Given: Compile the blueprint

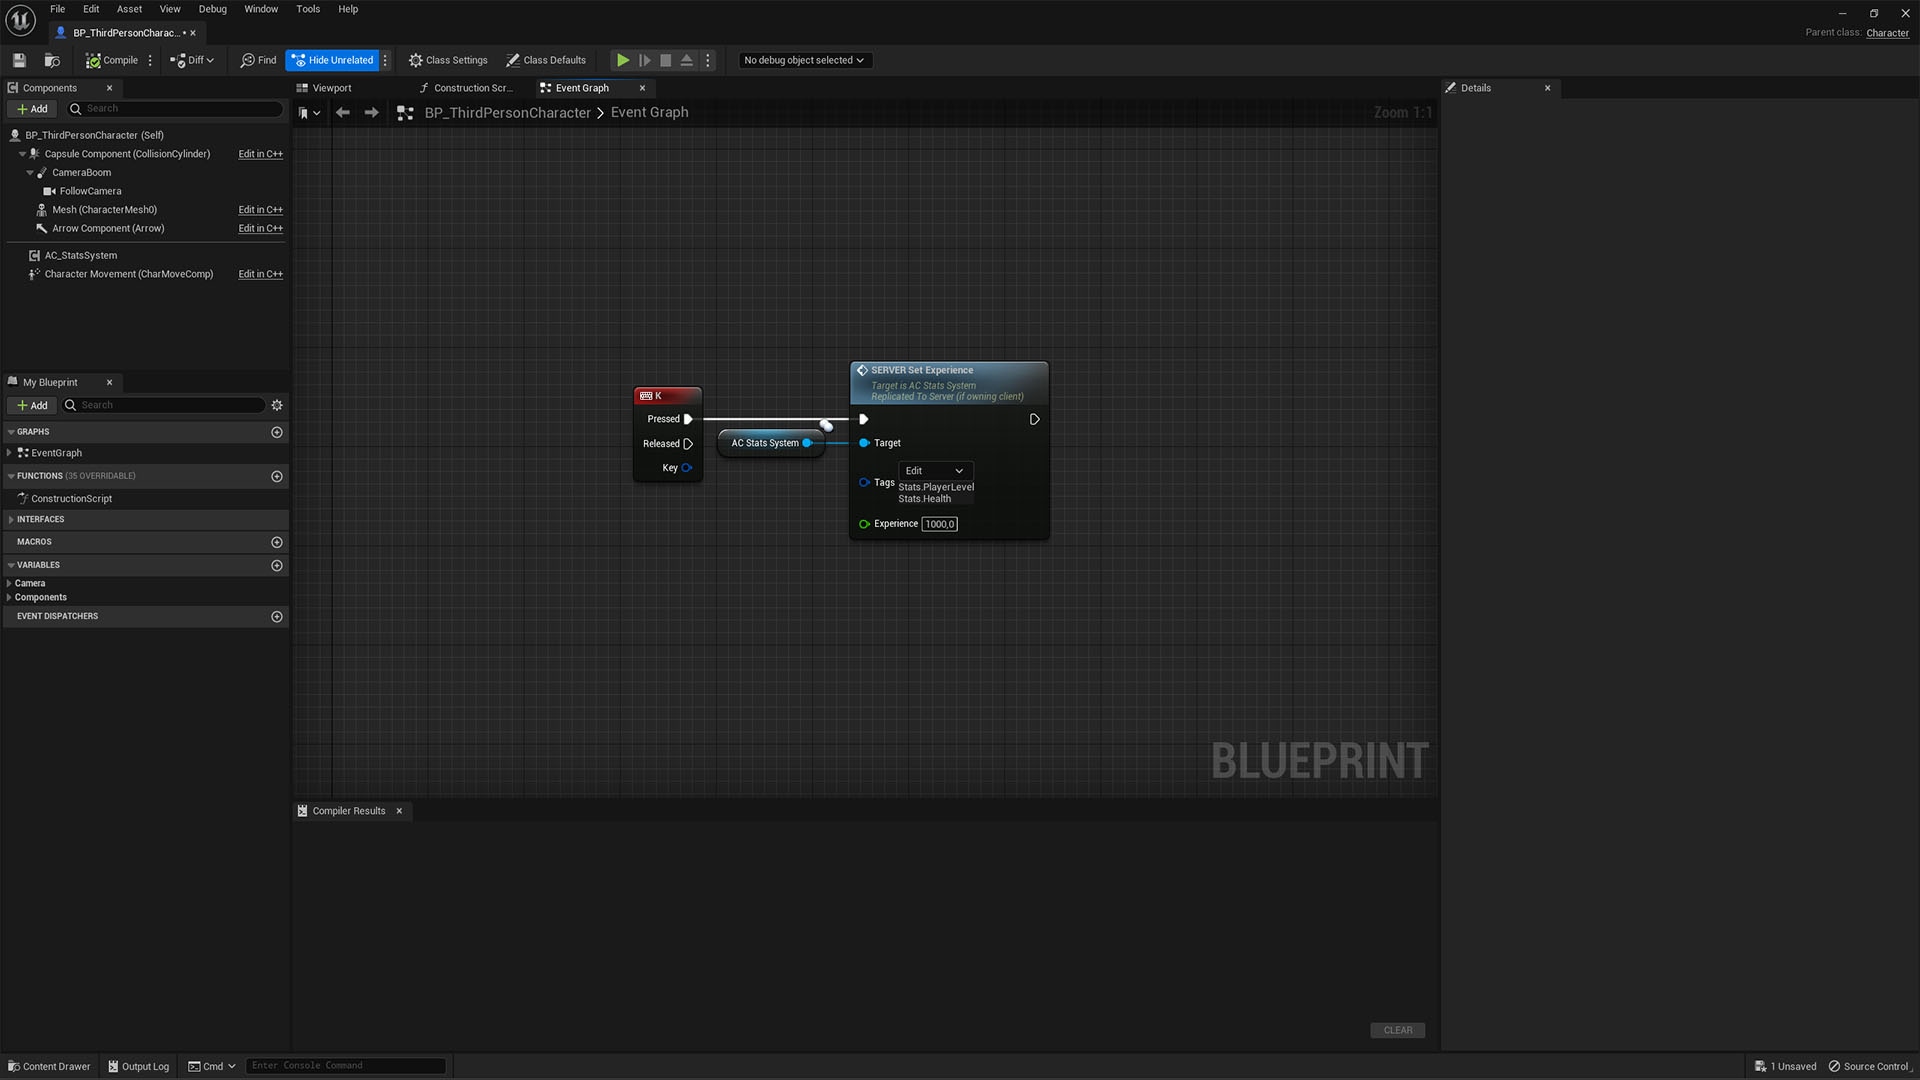Looking at the screenshot, I should click(x=111, y=60).
